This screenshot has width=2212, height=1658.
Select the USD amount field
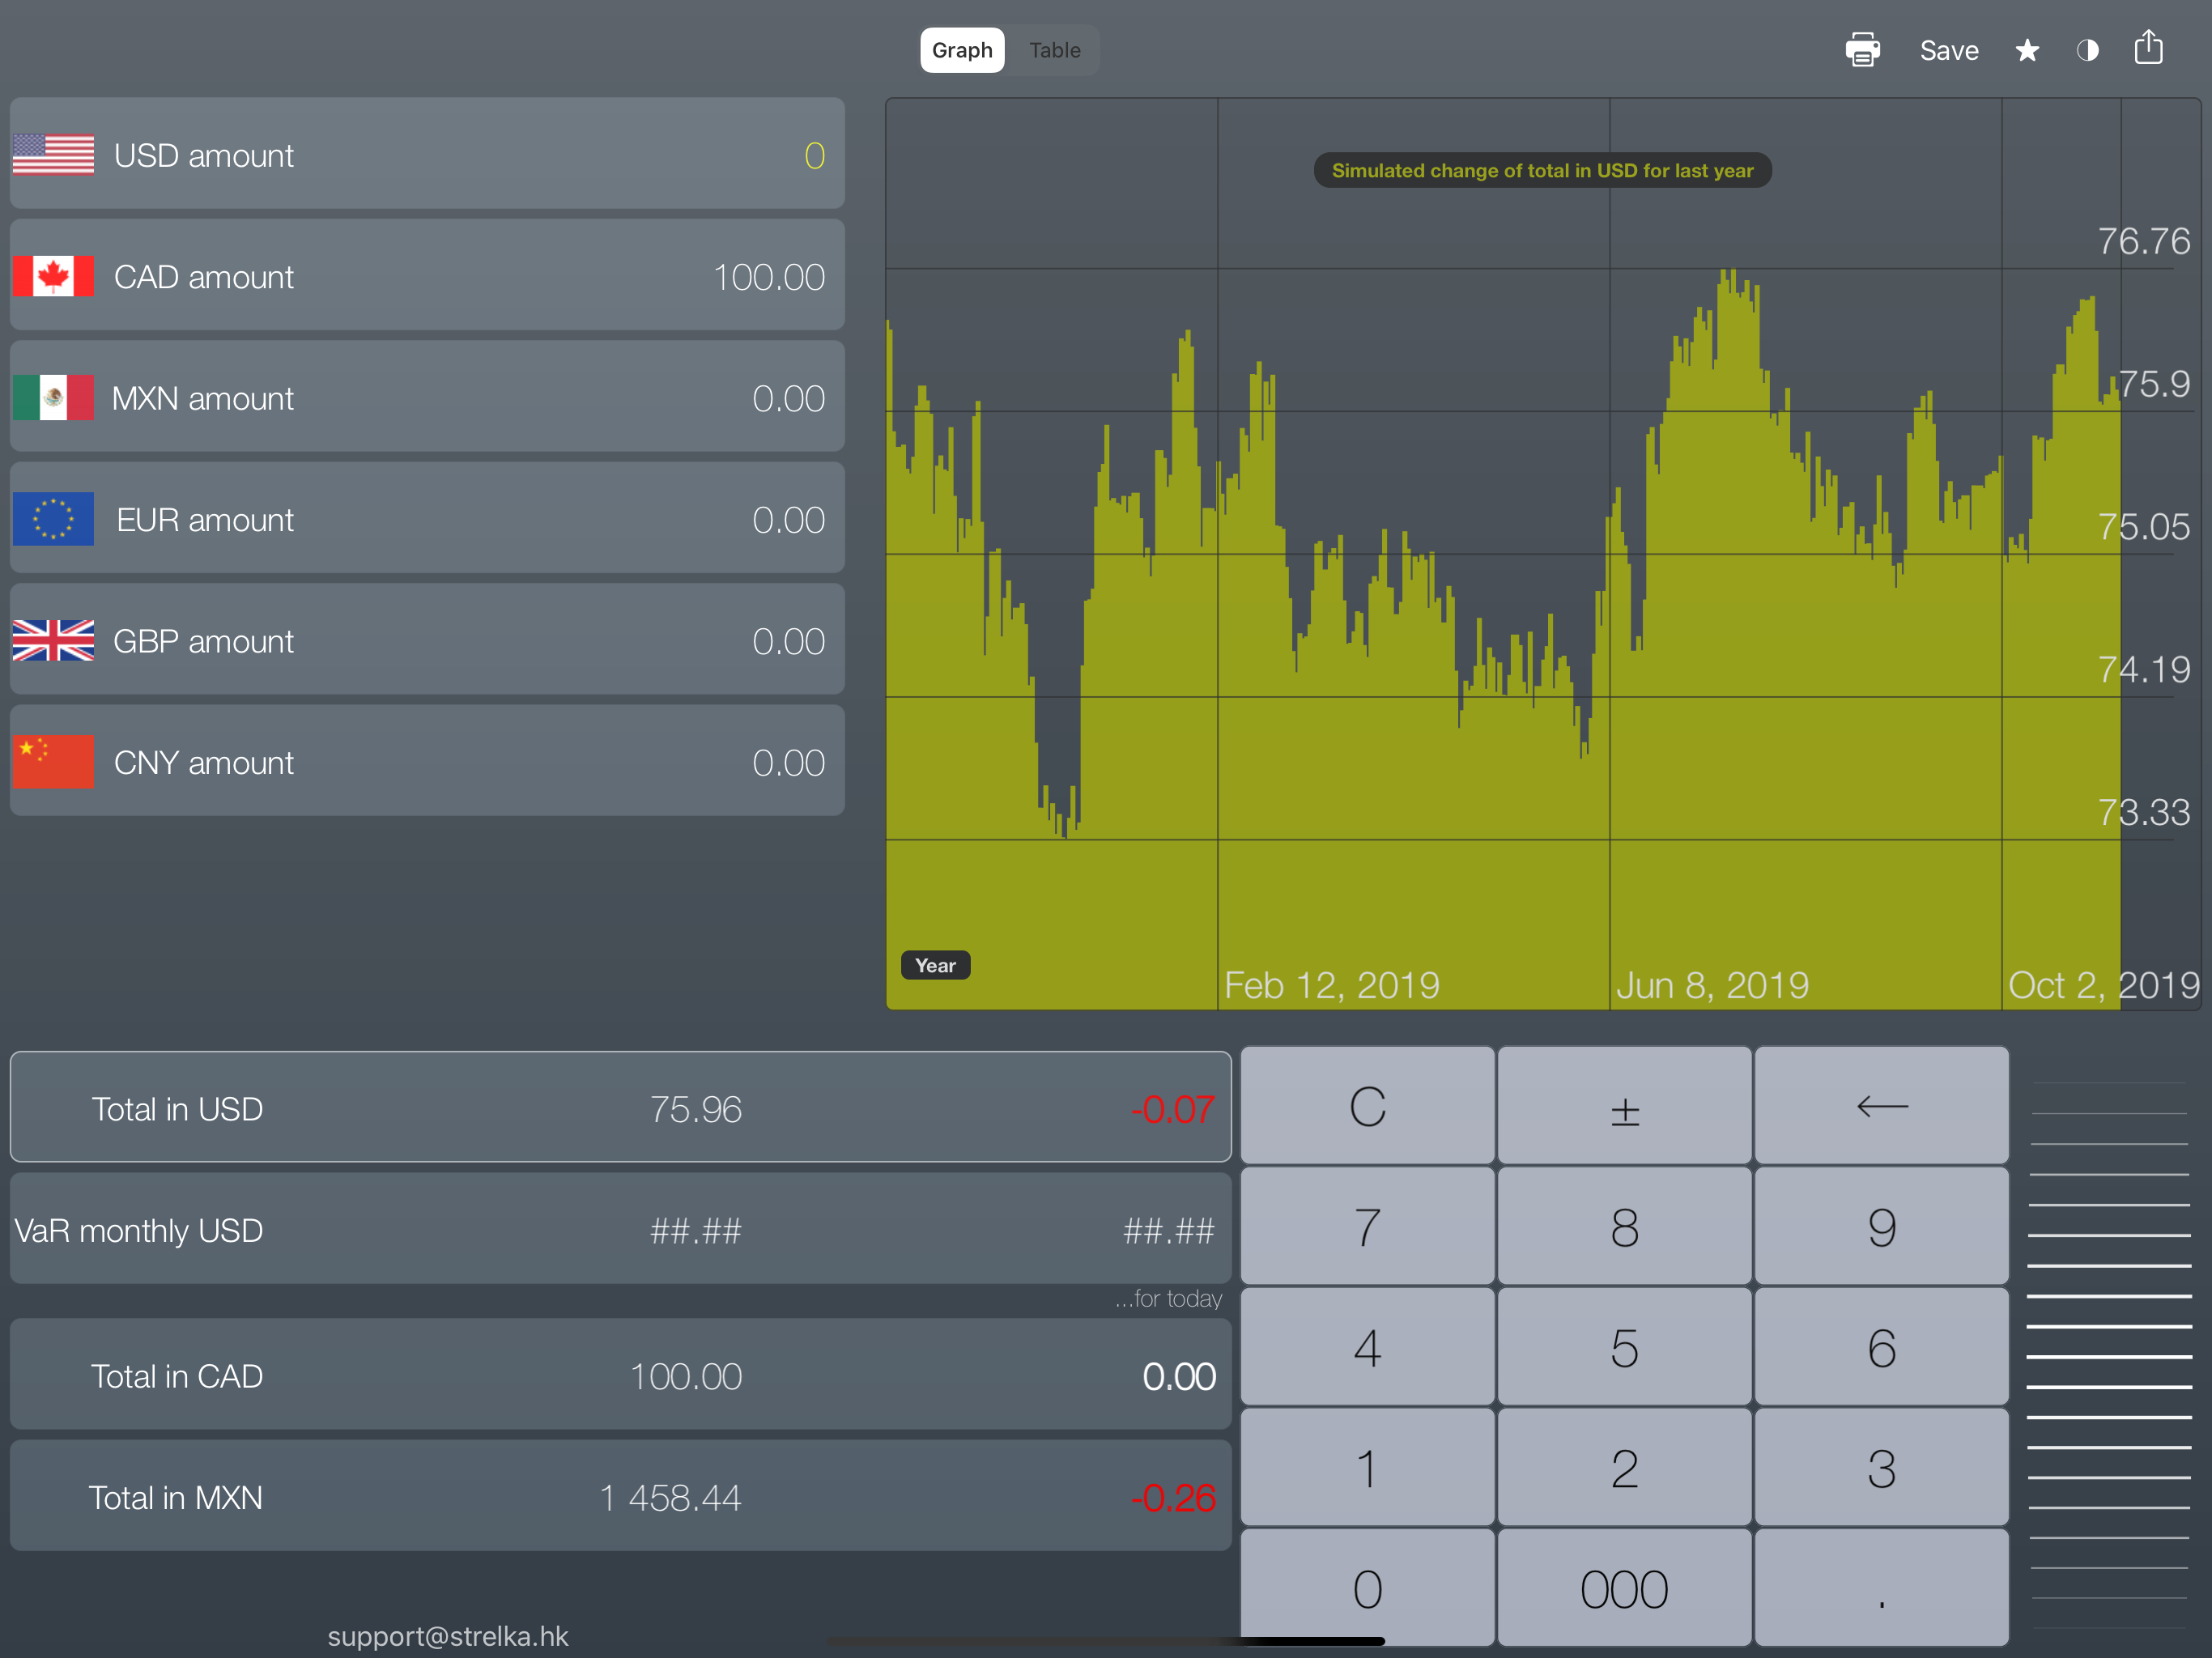click(x=427, y=154)
